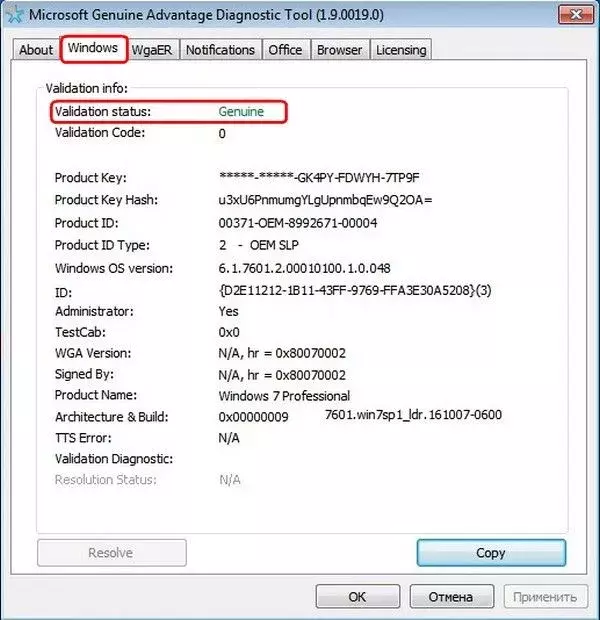Click the TestCab value 0x0

(x=229, y=332)
